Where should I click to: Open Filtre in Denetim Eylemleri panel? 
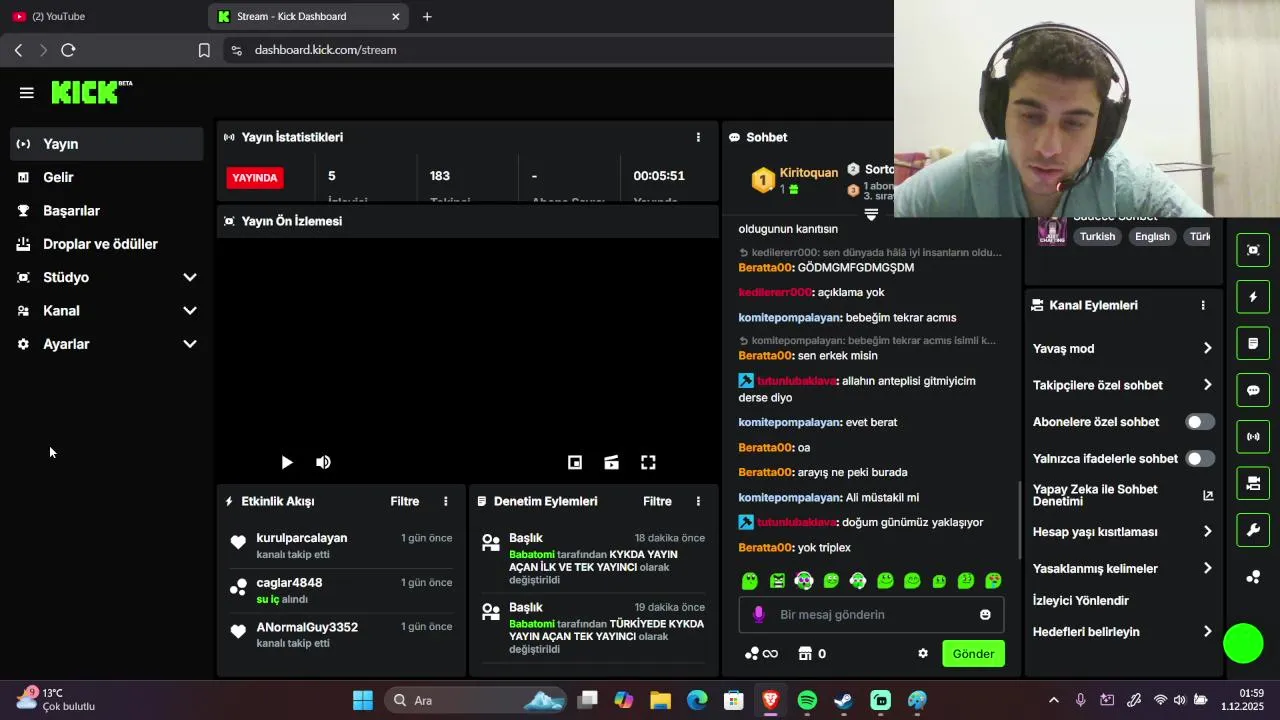[657, 501]
